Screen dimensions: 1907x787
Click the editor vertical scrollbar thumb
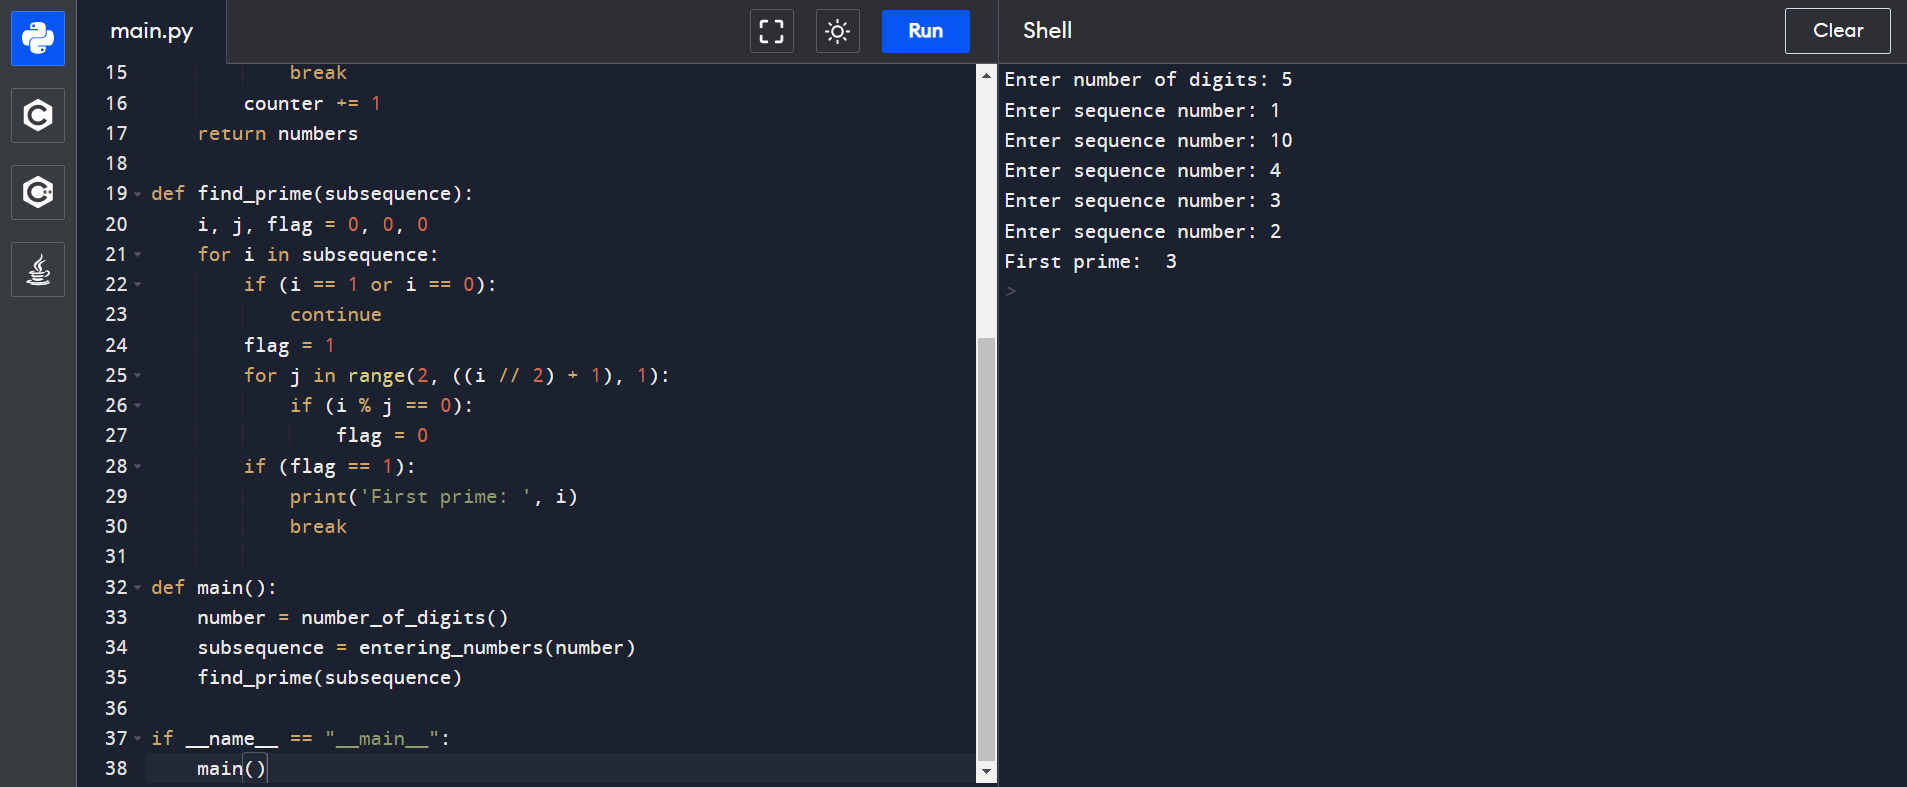[986, 548]
